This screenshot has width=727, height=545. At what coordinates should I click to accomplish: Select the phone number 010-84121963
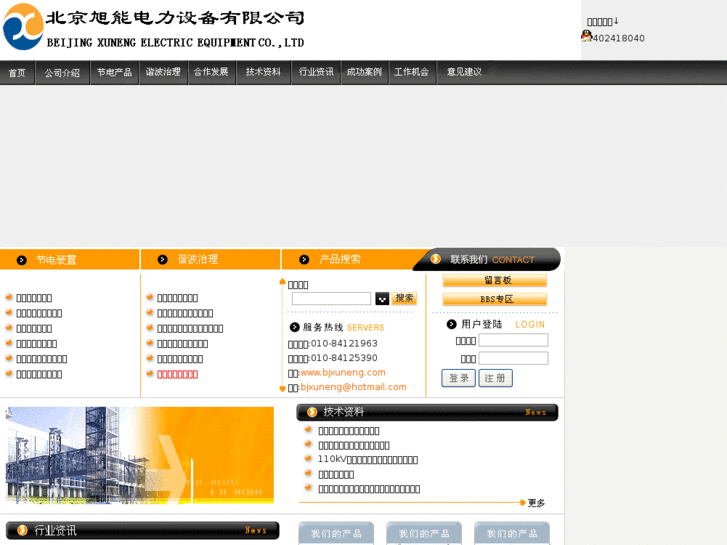coord(344,344)
